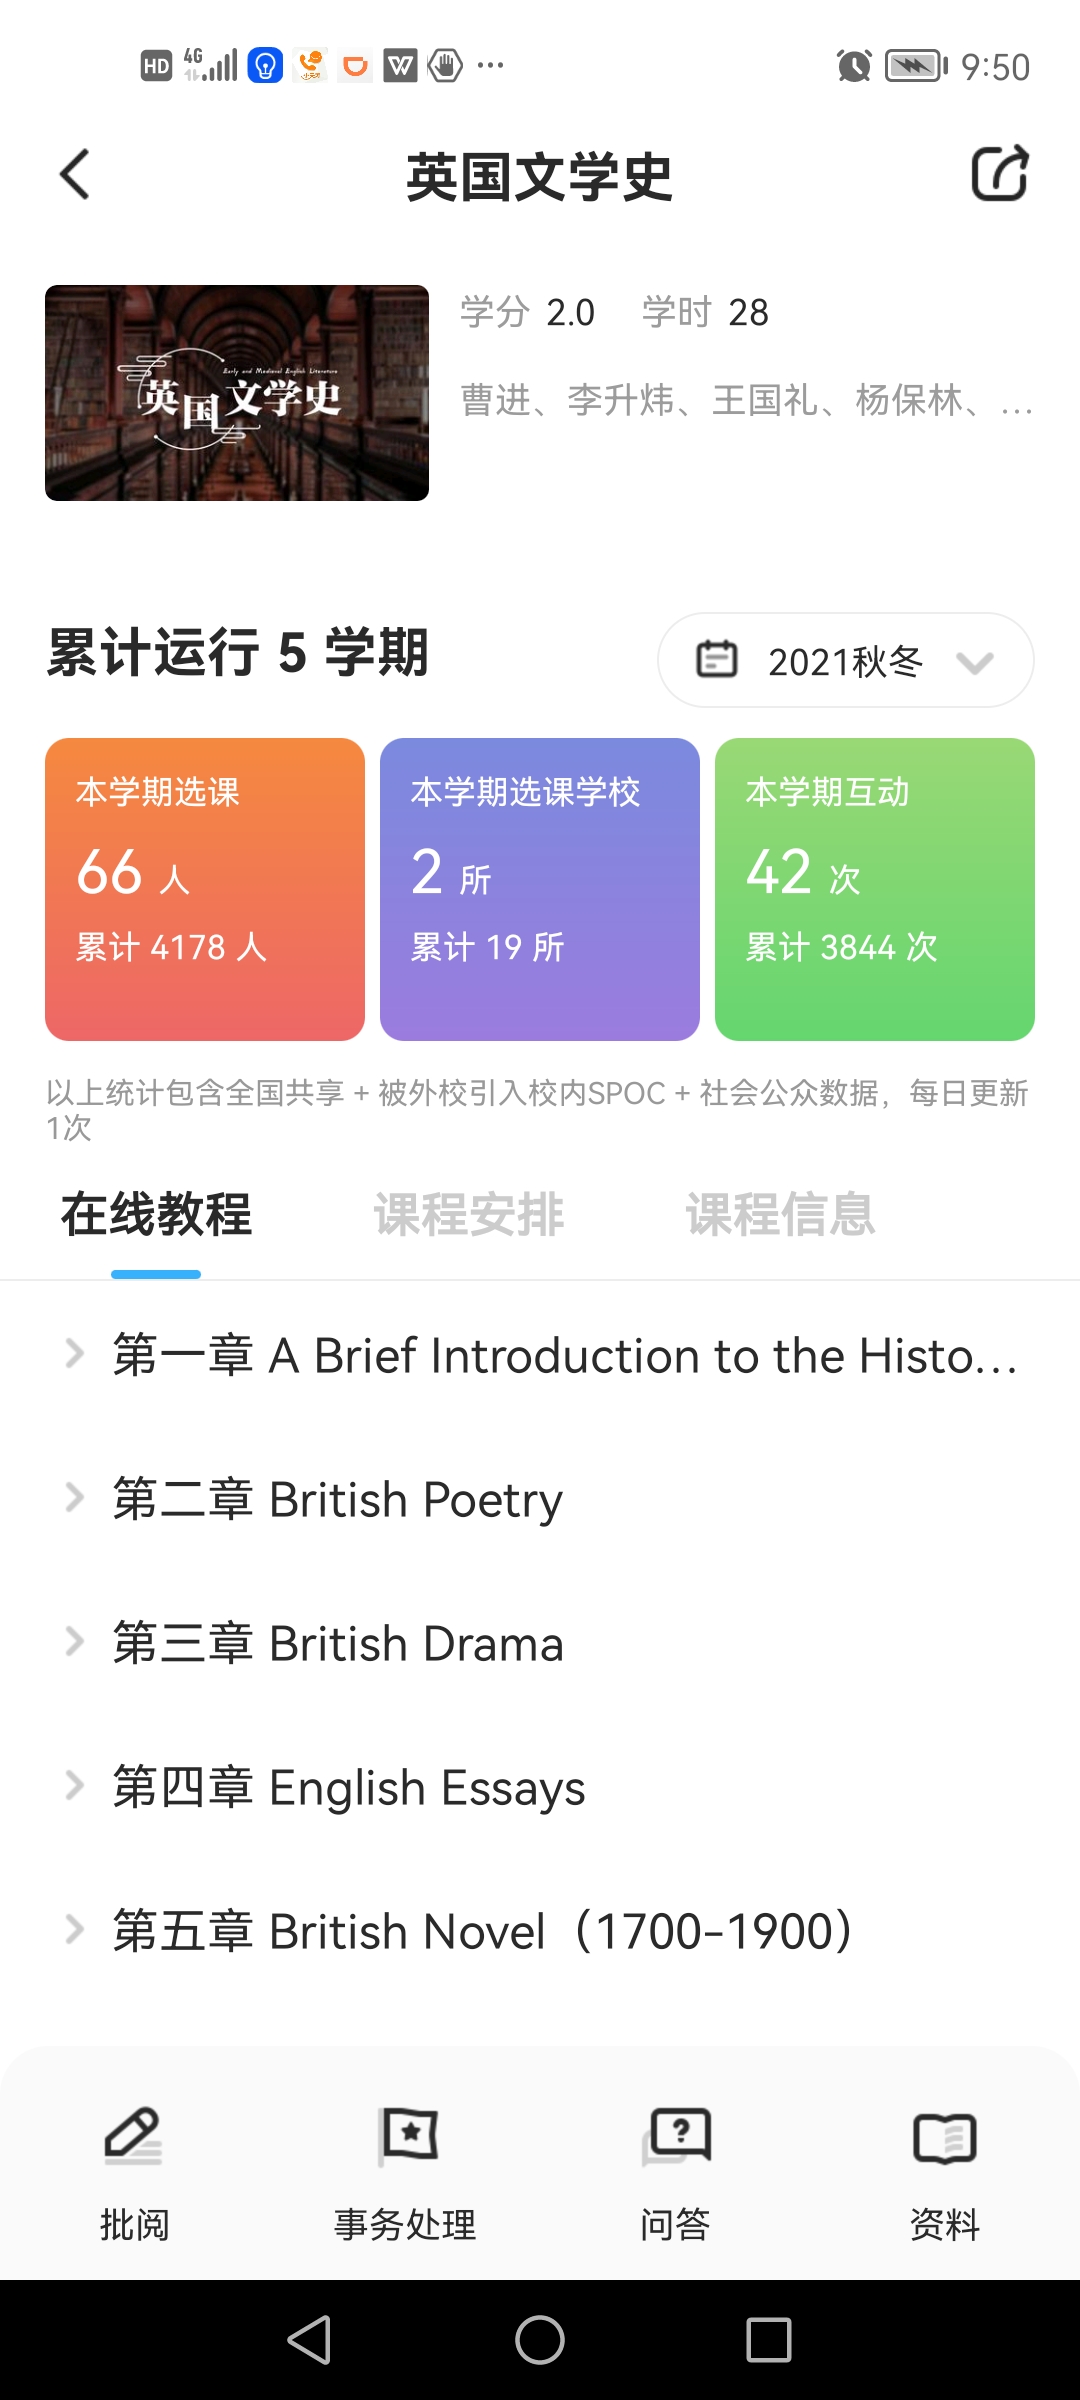Switch to the 课程安排 tab
The image size is (1080, 2400).
(x=469, y=1215)
